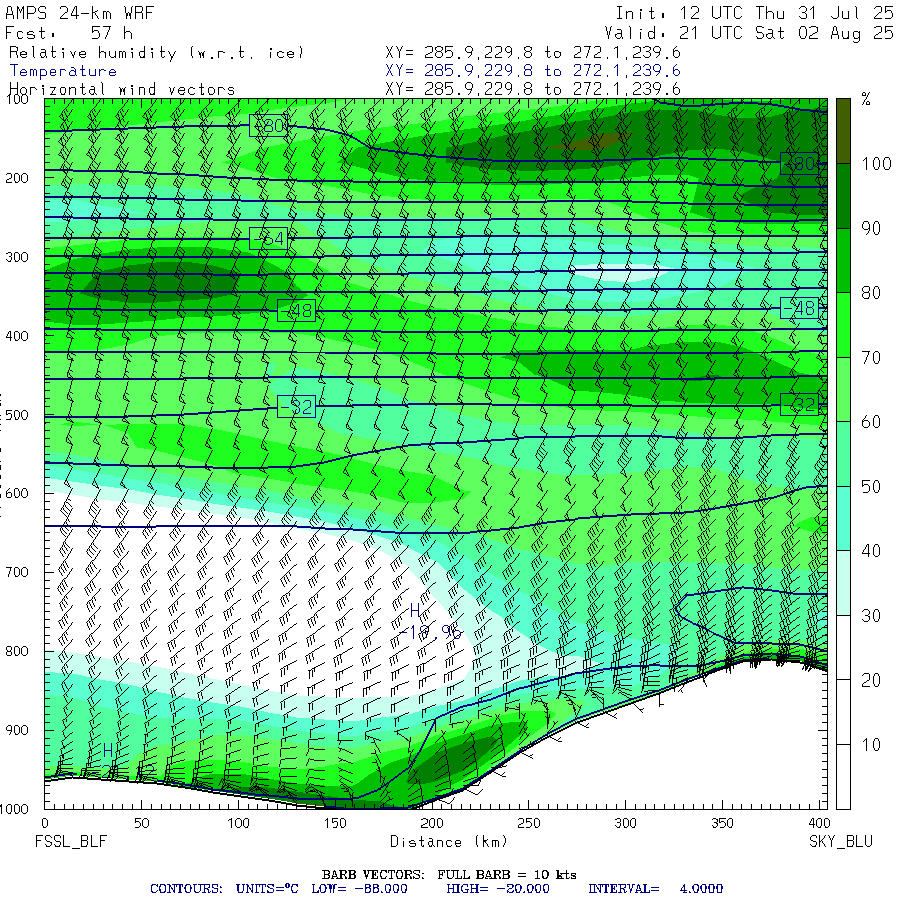Click the colorbar tick label '20'
The image size is (900, 900).
pyautogui.click(x=871, y=681)
